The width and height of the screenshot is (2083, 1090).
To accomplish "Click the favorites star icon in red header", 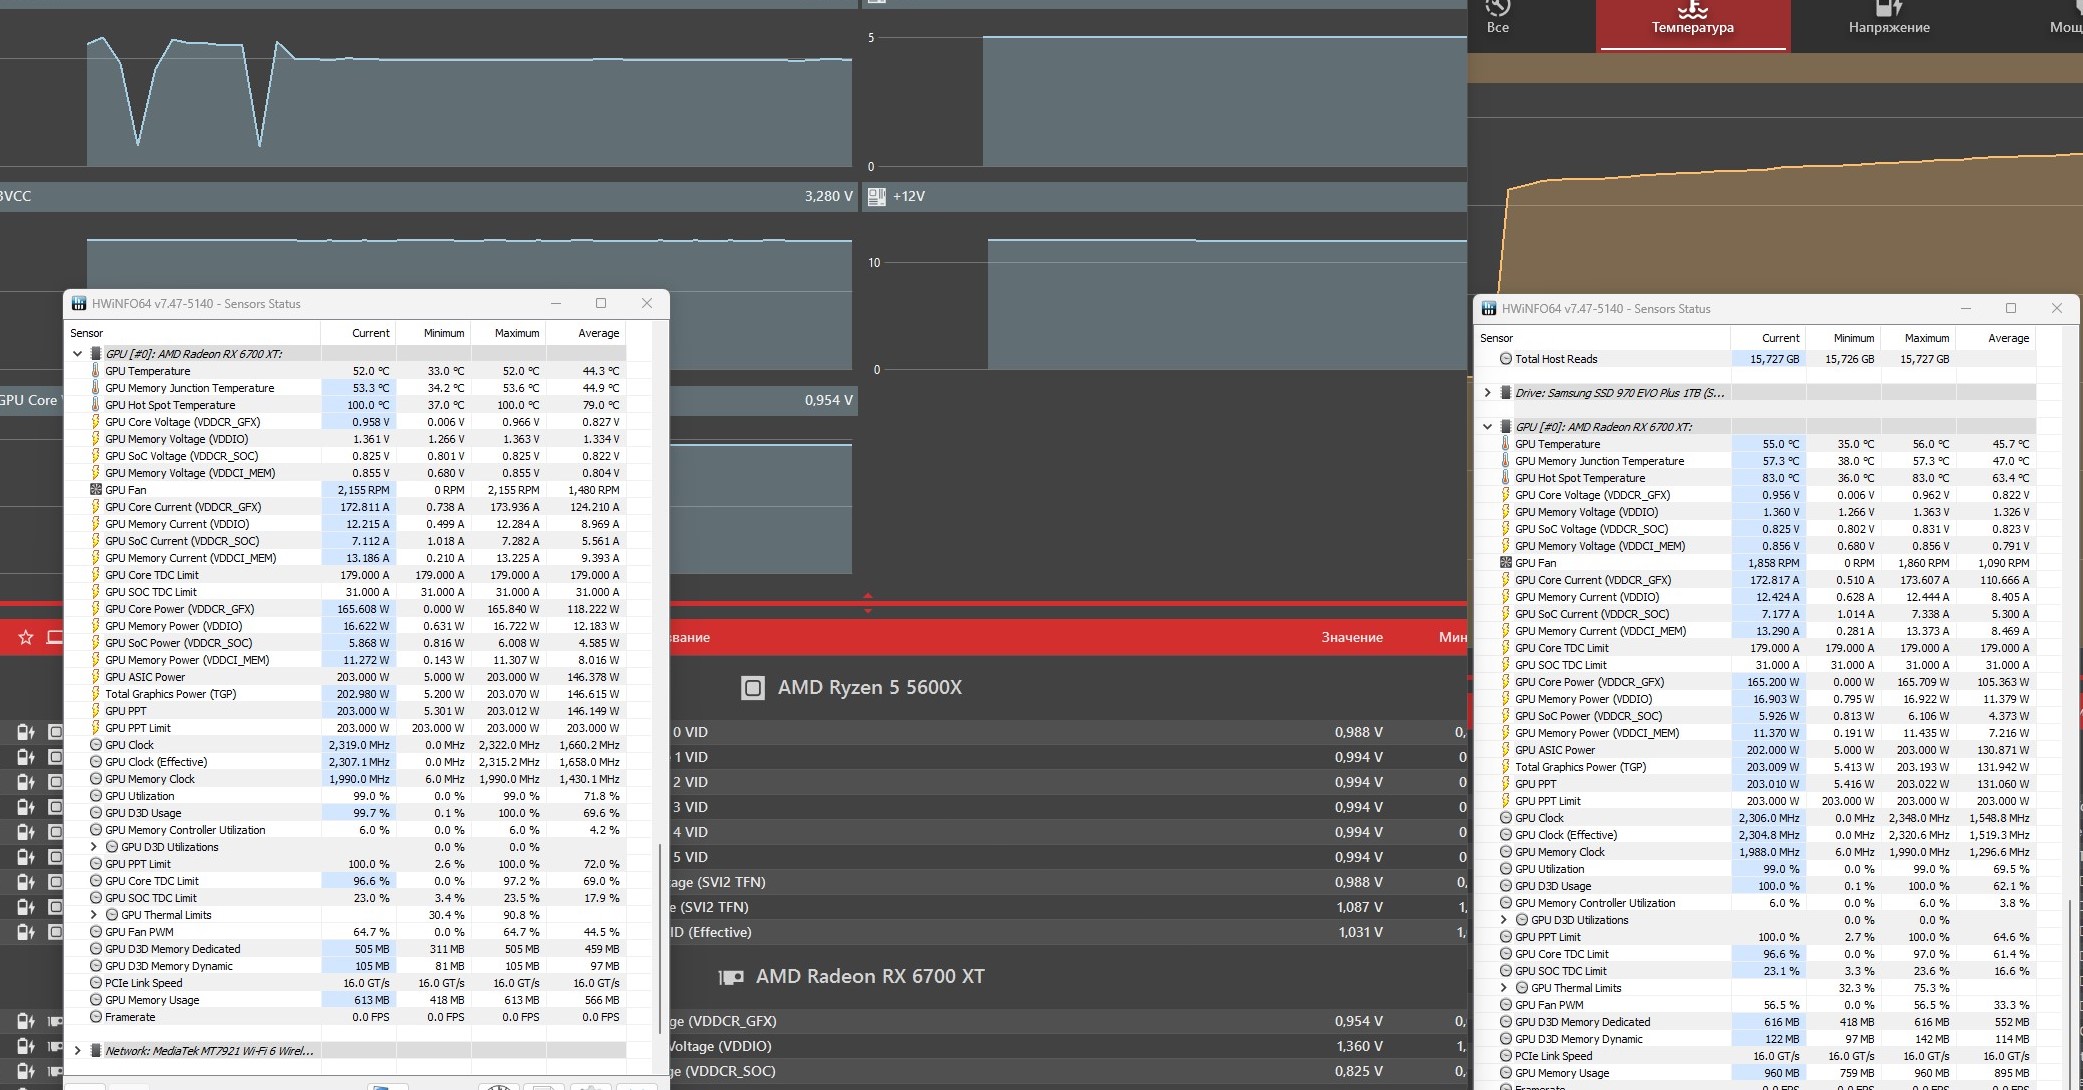I will 26,637.
